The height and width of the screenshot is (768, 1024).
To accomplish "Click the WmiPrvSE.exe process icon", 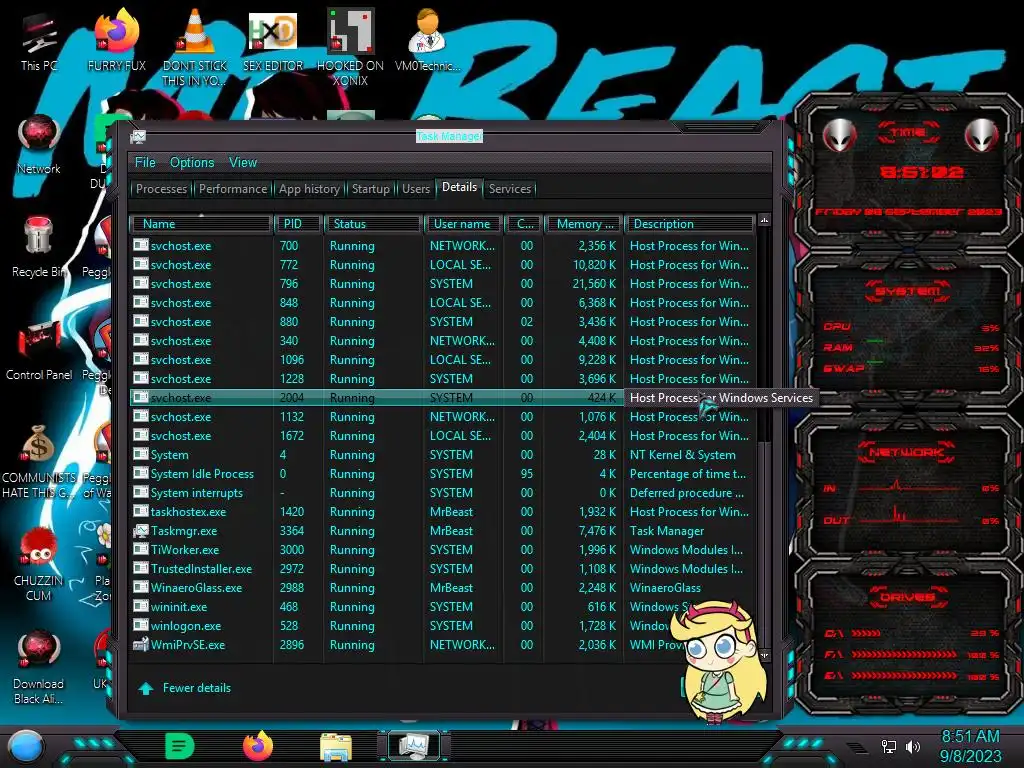I will 140,645.
